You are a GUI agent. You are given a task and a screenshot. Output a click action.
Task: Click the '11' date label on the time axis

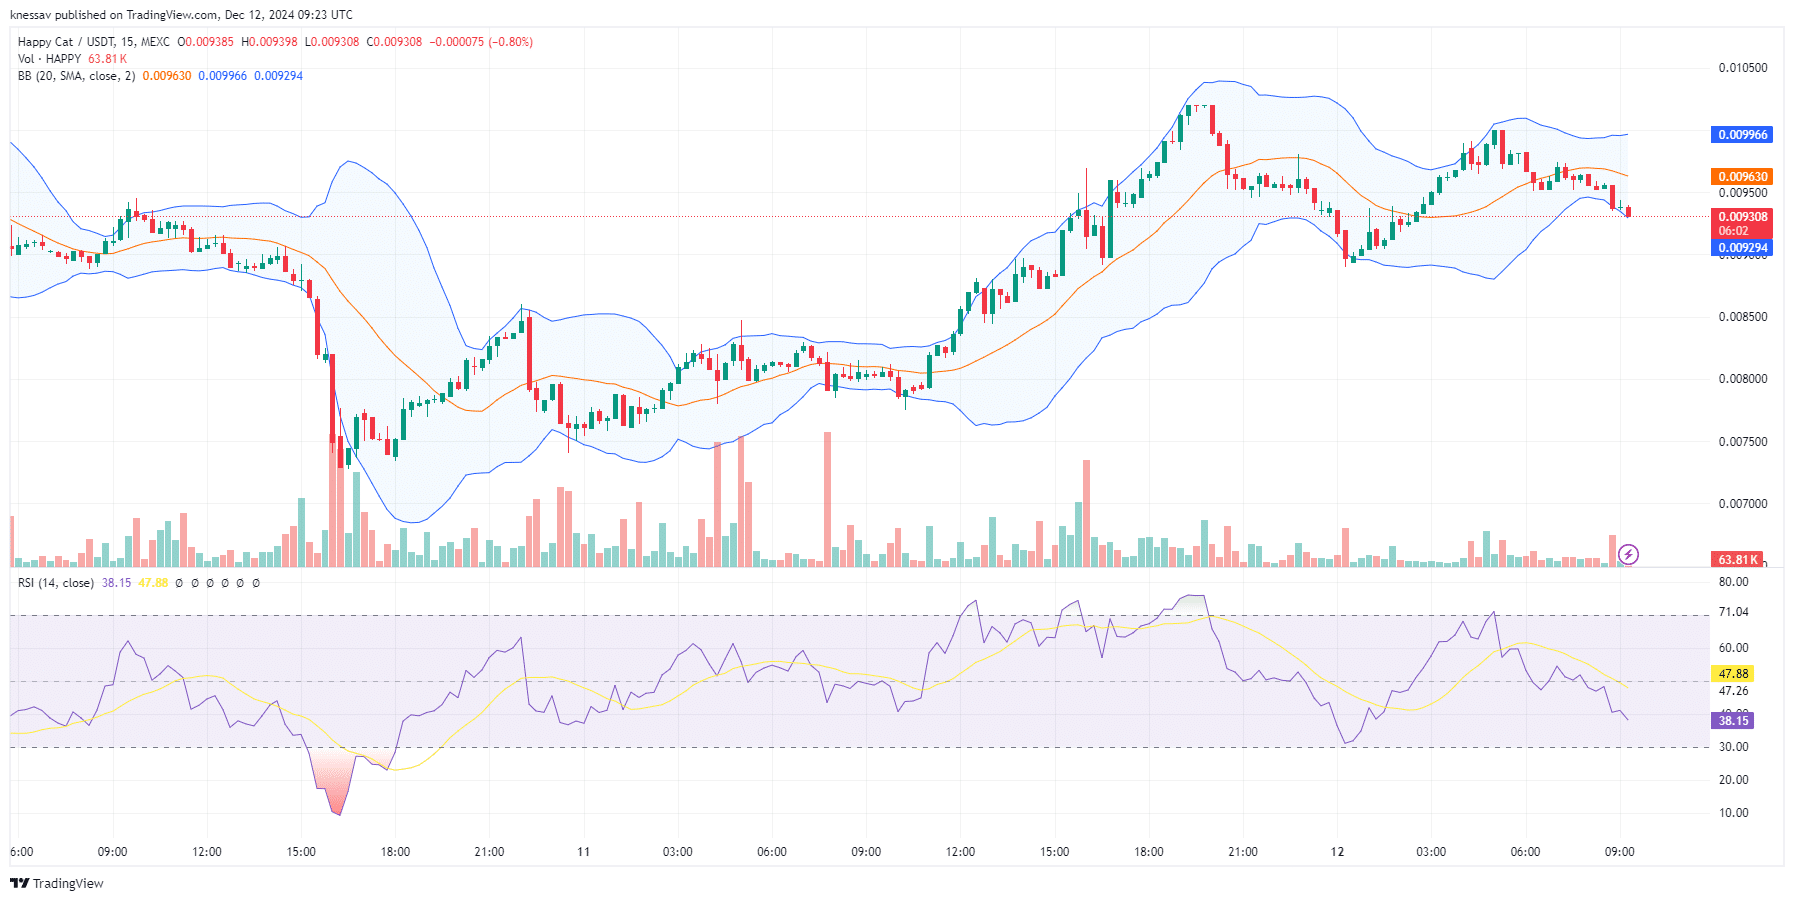click(x=583, y=852)
